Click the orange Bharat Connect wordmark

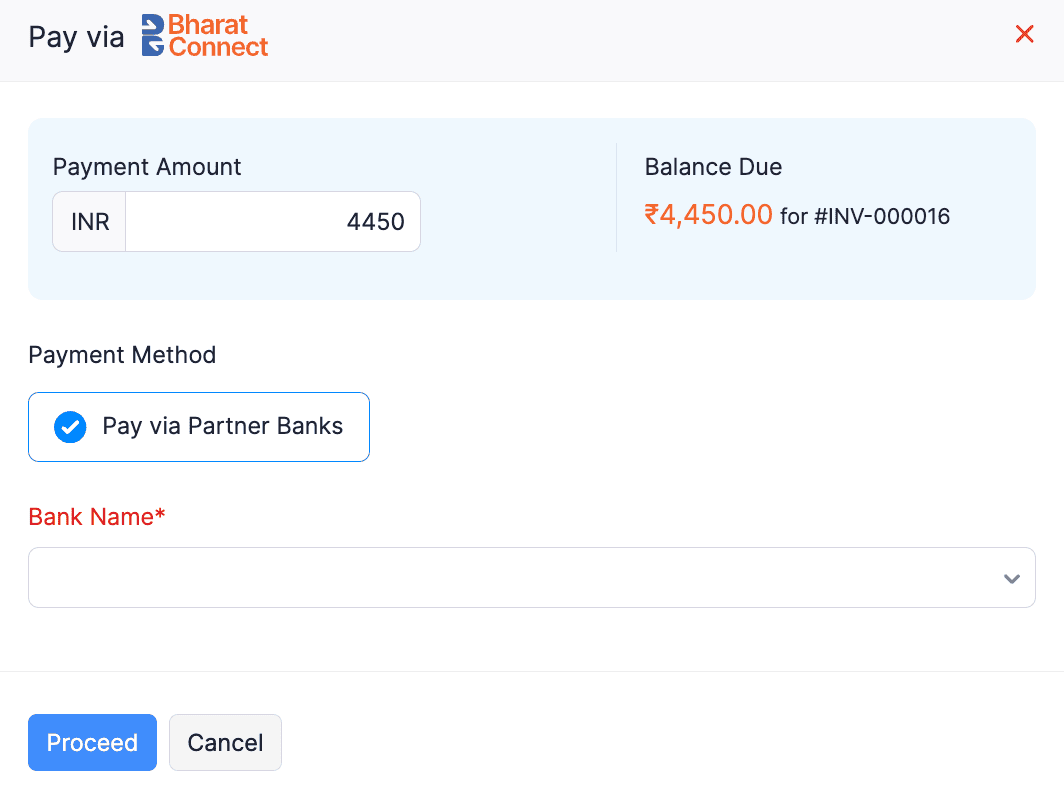coord(219,35)
